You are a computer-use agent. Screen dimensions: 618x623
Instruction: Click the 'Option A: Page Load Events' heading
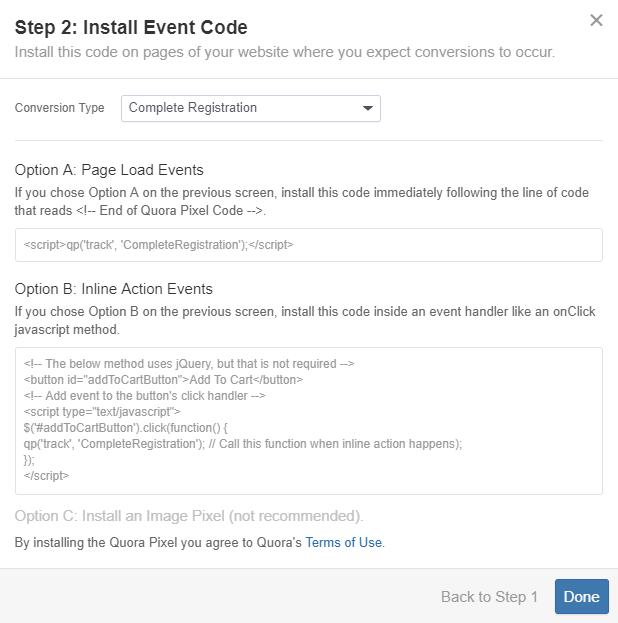(x=109, y=170)
